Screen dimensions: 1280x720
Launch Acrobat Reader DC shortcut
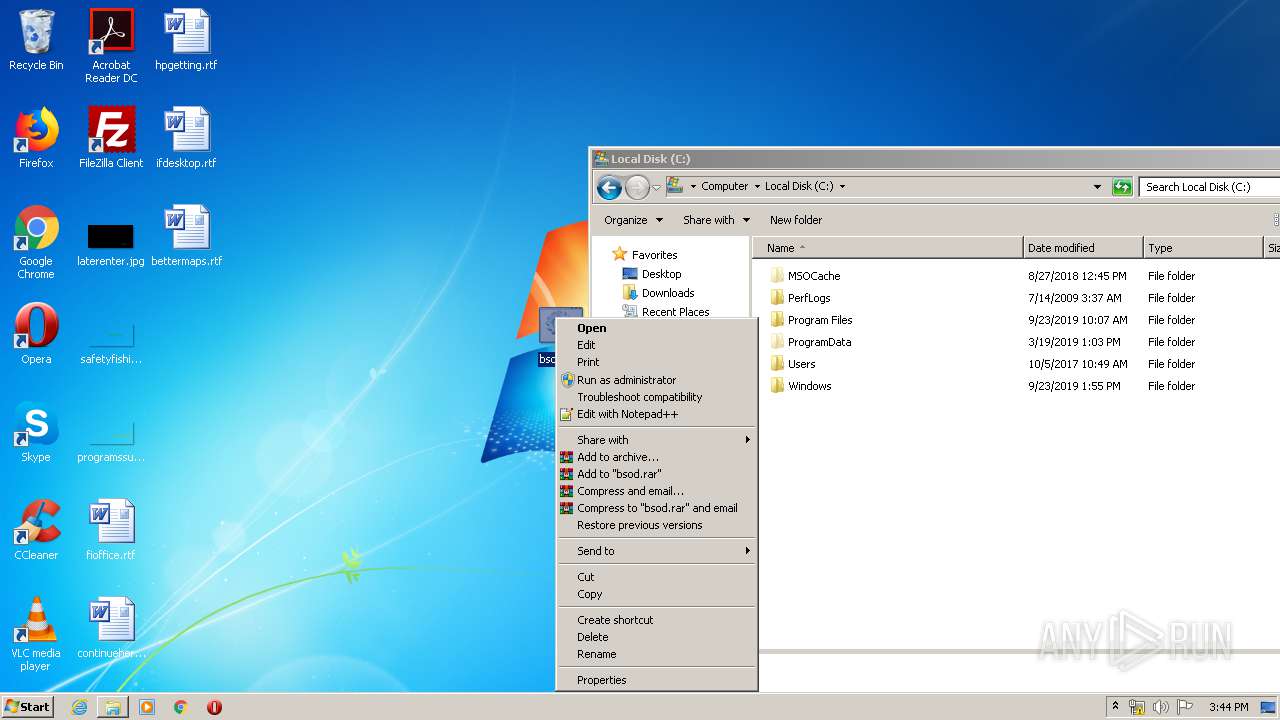(111, 47)
